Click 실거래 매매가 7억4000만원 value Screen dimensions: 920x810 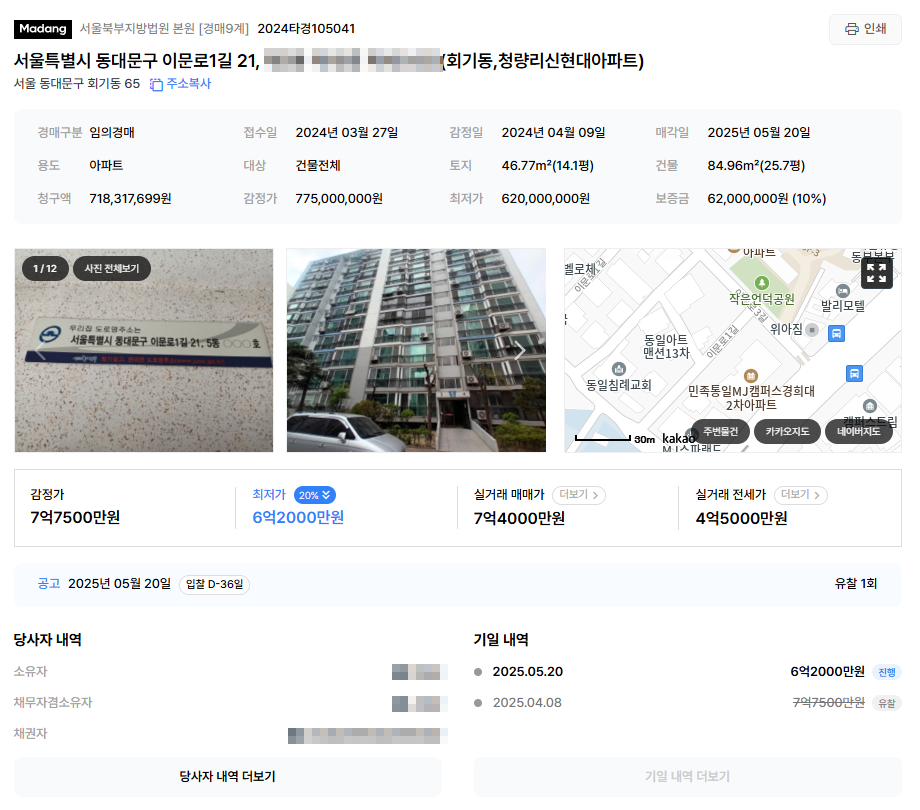click(519, 518)
